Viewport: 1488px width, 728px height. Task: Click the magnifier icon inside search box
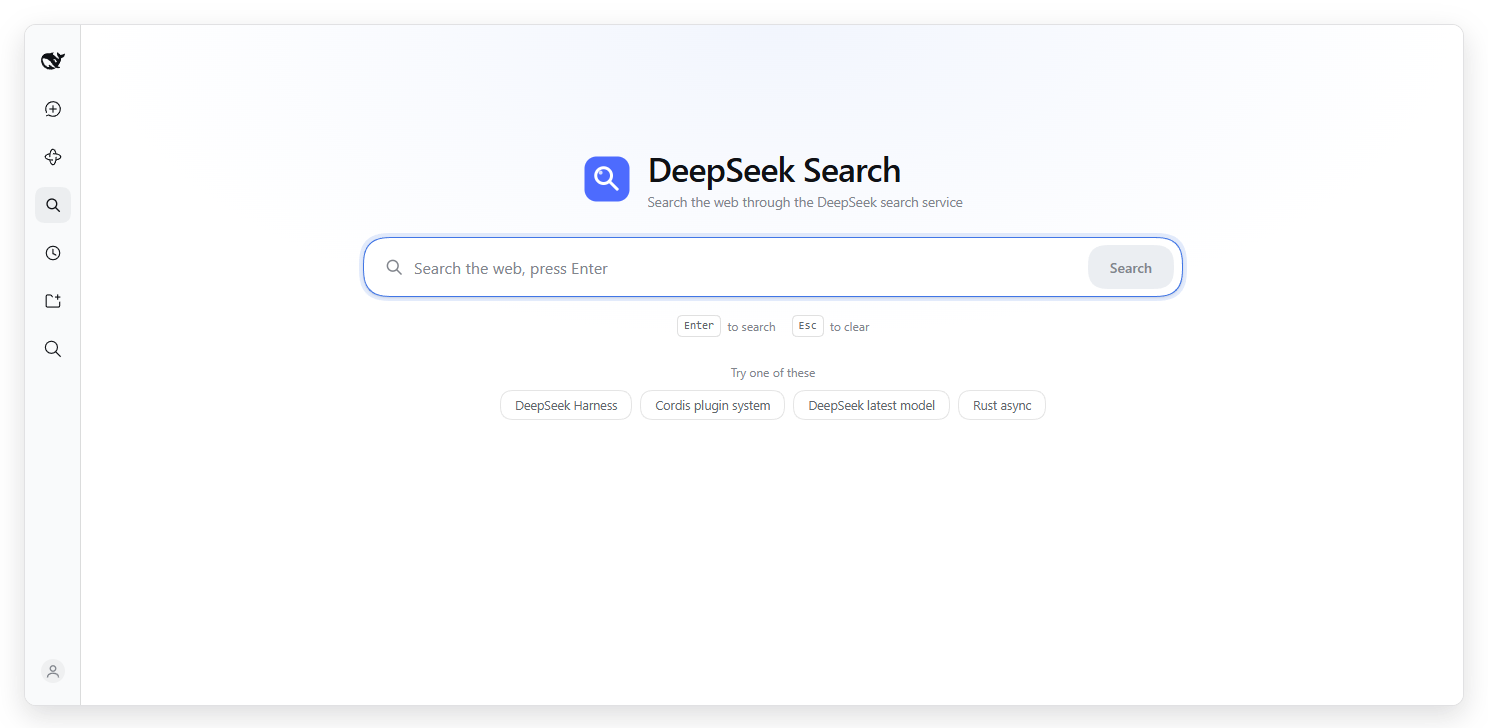click(394, 267)
